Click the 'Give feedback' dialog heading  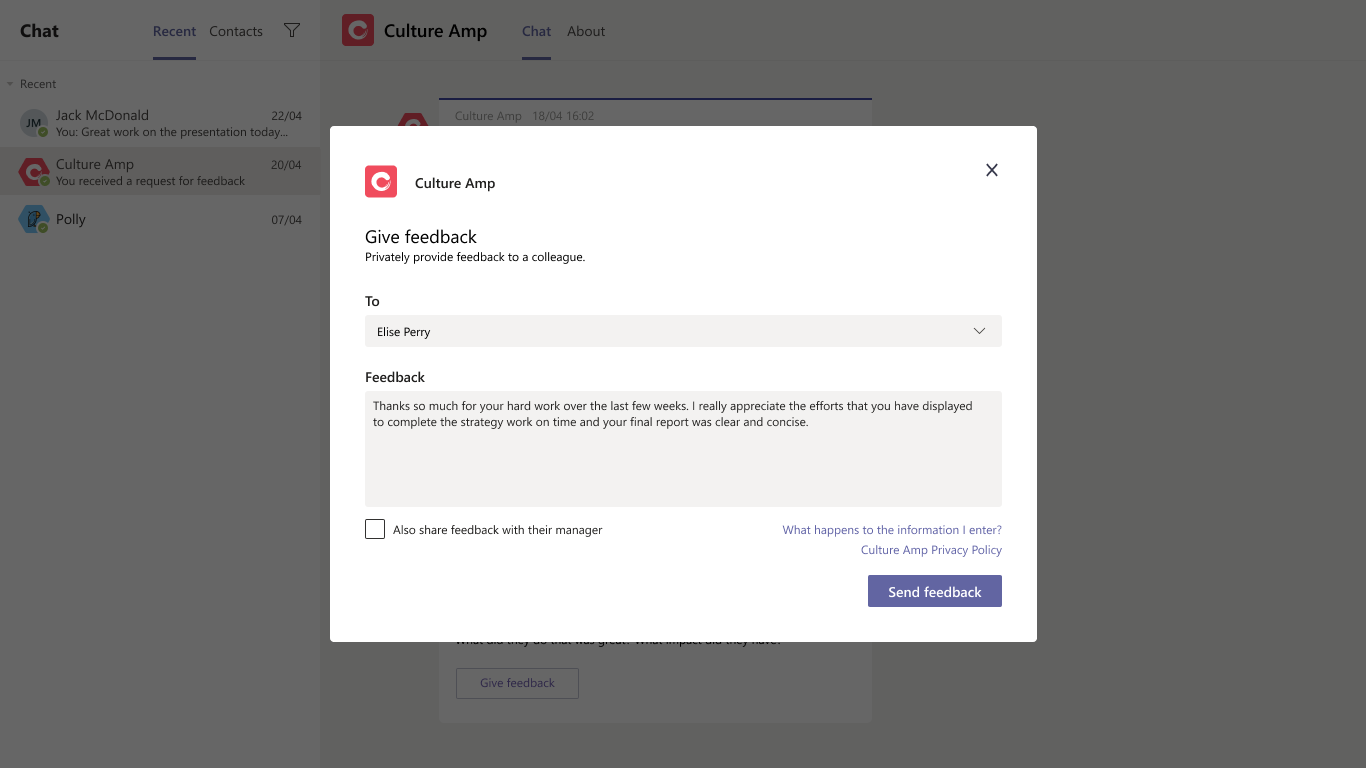(421, 237)
